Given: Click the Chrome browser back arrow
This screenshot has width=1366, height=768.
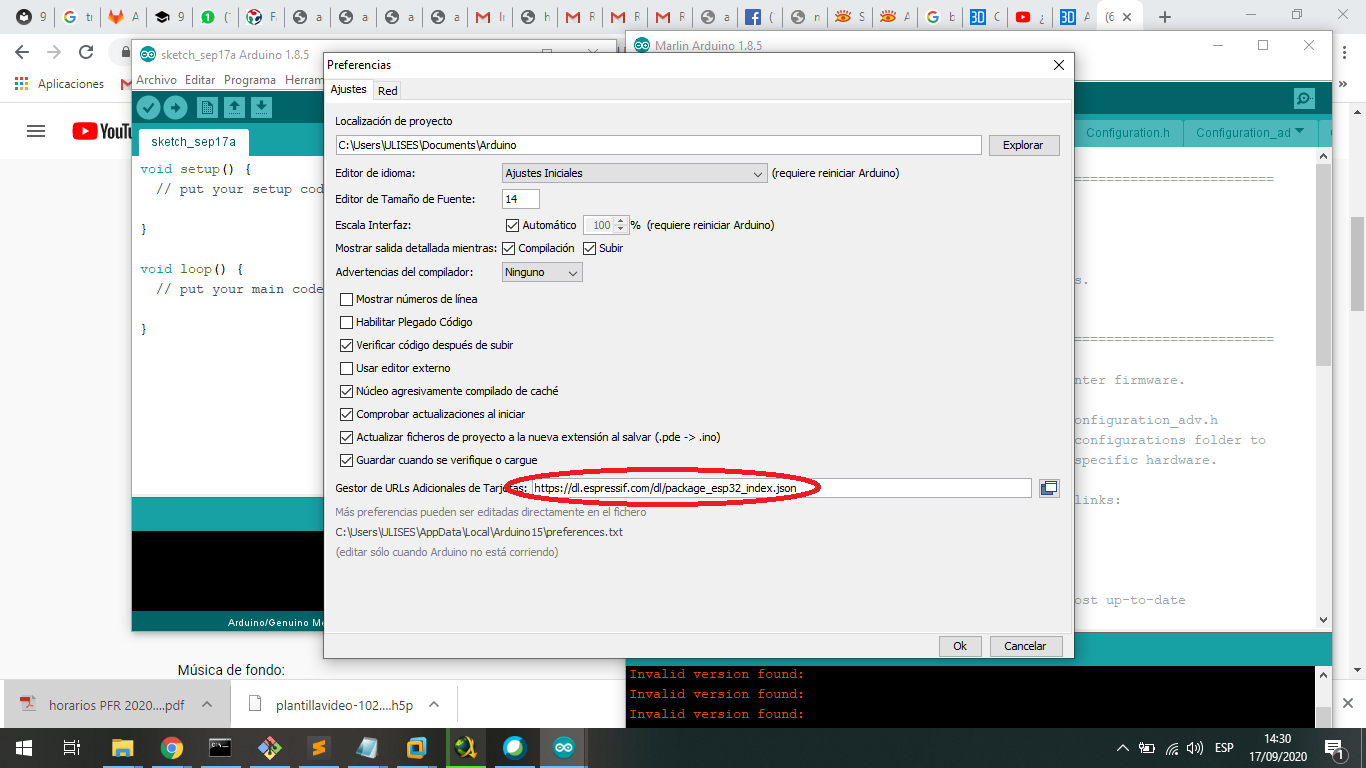Looking at the screenshot, I should pos(24,52).
